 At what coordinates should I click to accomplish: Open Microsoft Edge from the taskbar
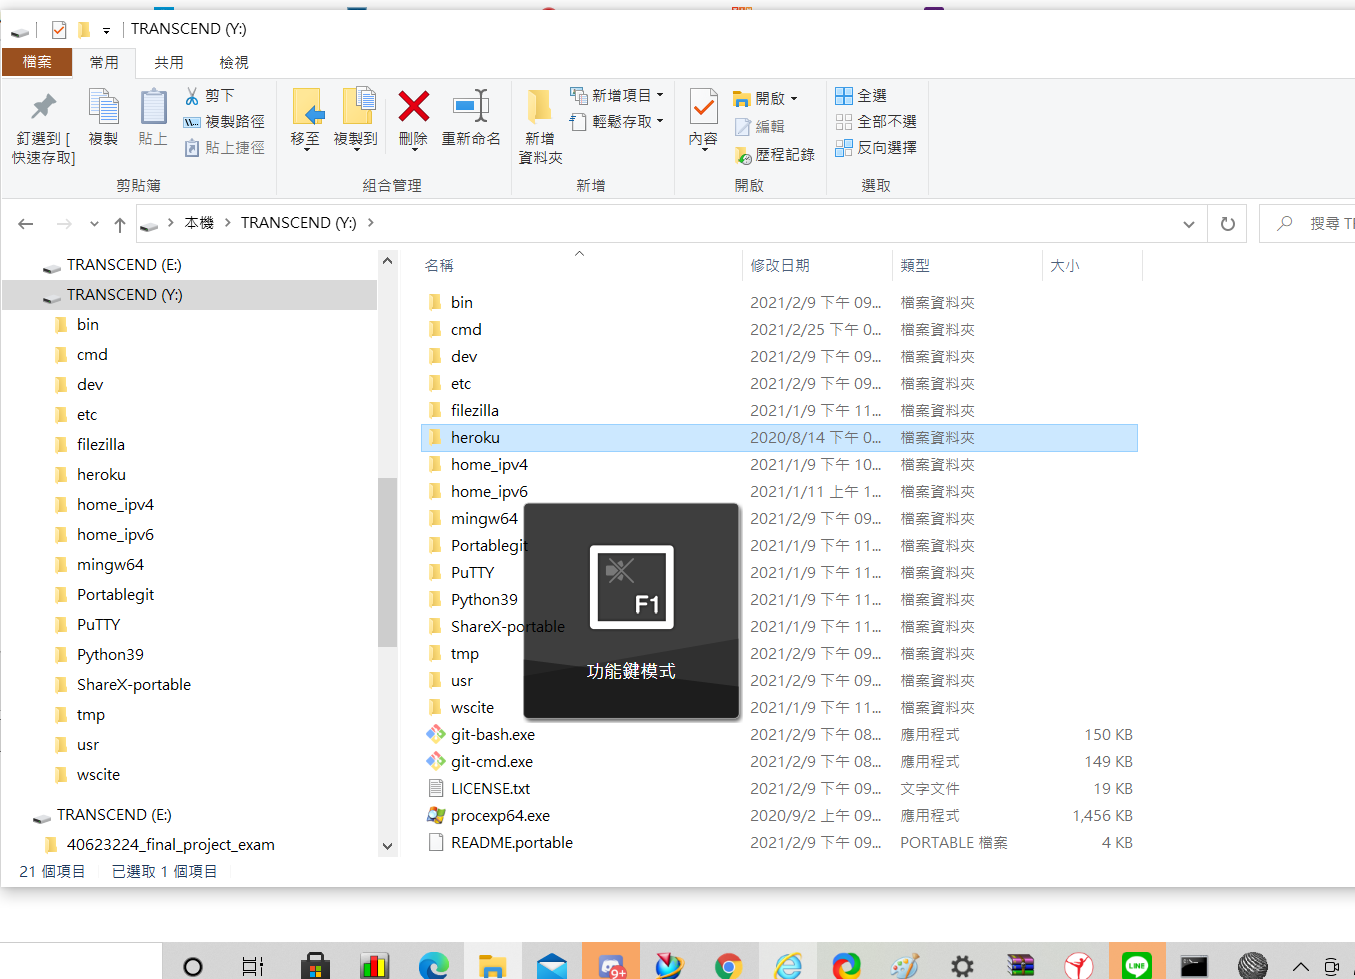[434, 965]
